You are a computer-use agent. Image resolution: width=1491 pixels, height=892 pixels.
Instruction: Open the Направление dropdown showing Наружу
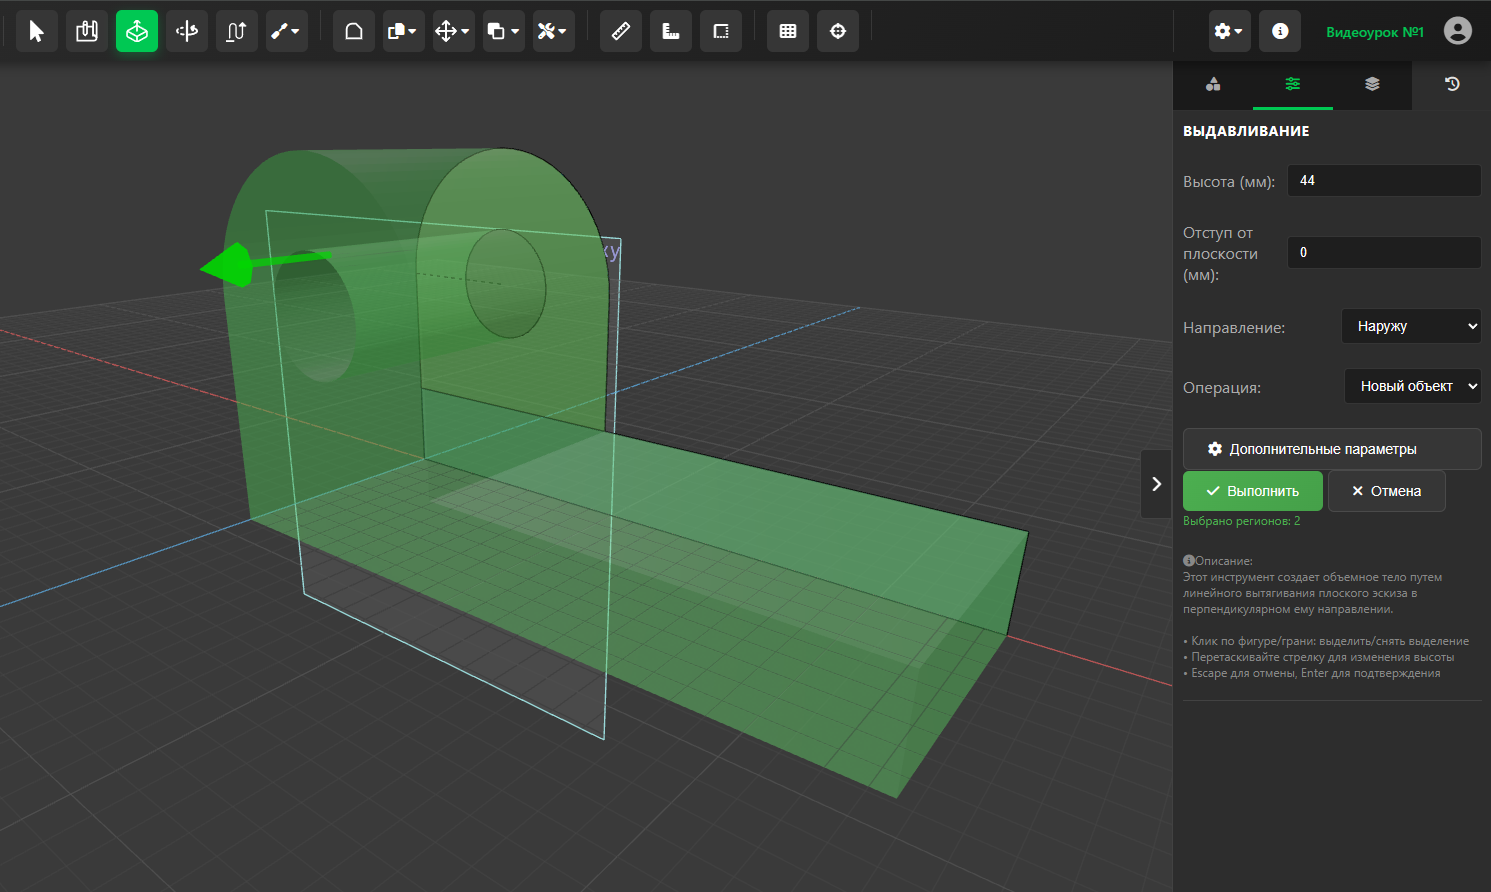pyautogui.click(x=1411, y=326)
